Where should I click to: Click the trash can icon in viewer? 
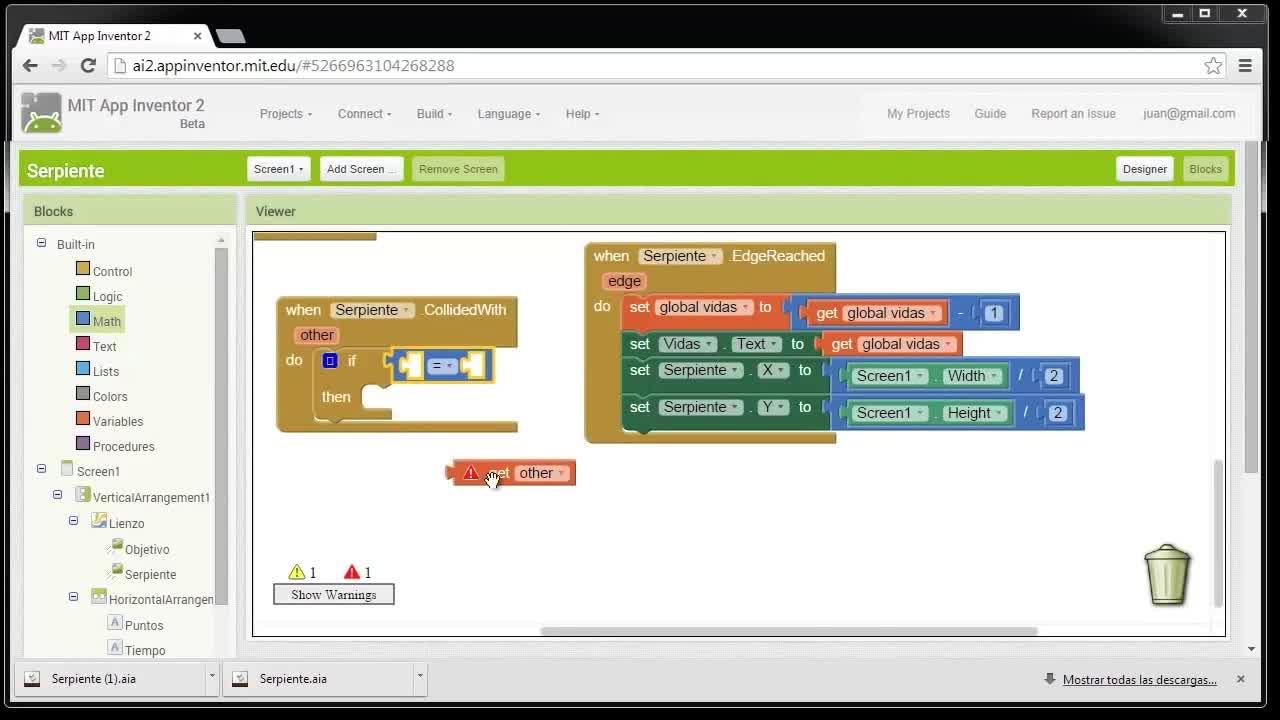[1167, 575]
